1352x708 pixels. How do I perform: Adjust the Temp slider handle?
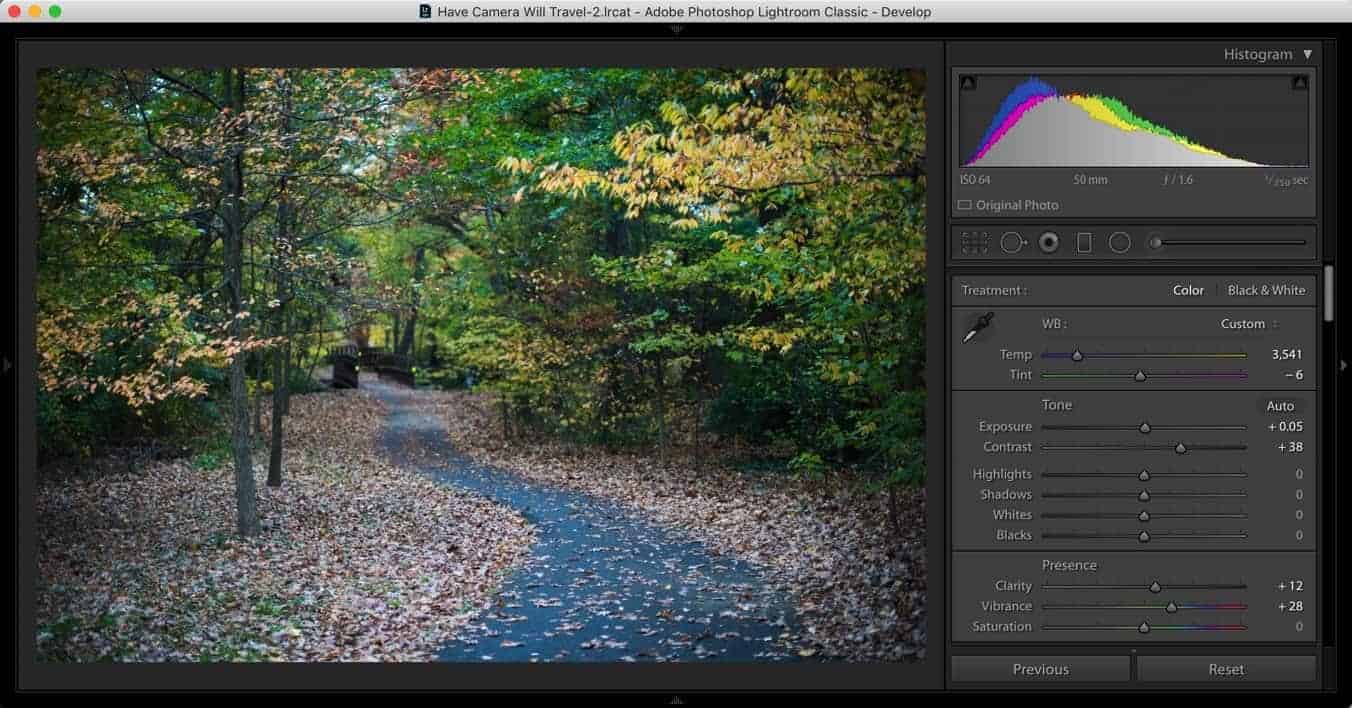click(x=1077, y=355)
